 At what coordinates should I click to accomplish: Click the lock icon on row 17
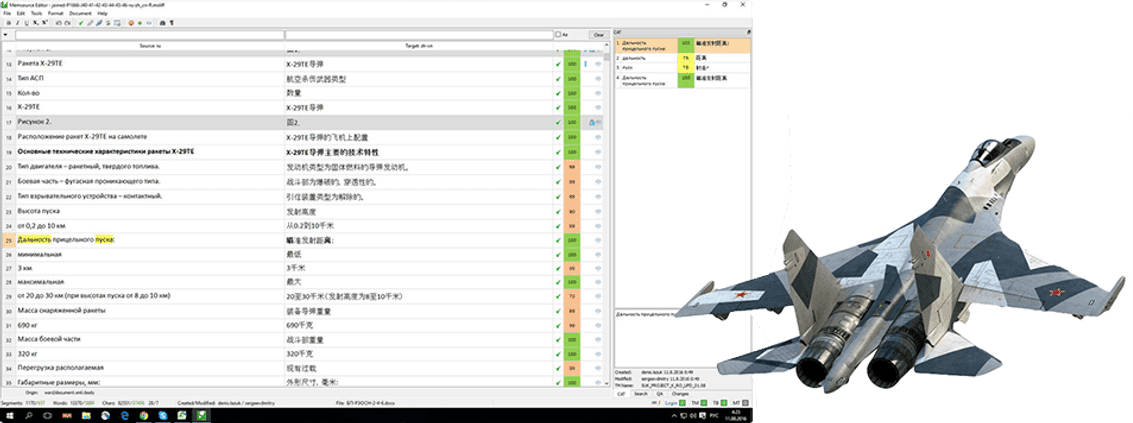pyautogui.click(x=591, y=122)
